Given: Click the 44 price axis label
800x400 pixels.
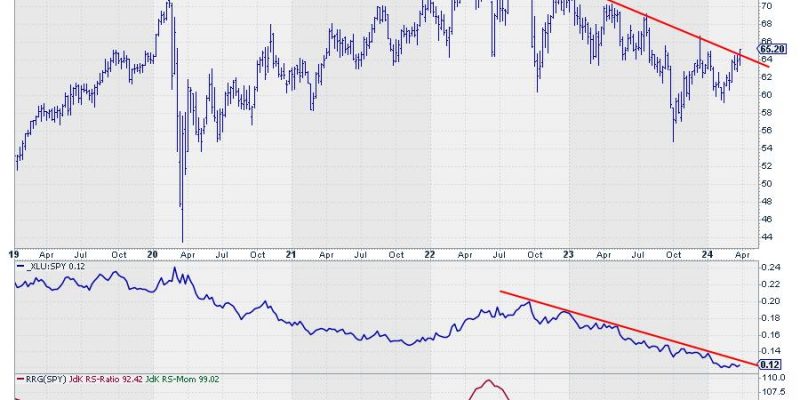Looking at the screenshot, I should (766, 237).
